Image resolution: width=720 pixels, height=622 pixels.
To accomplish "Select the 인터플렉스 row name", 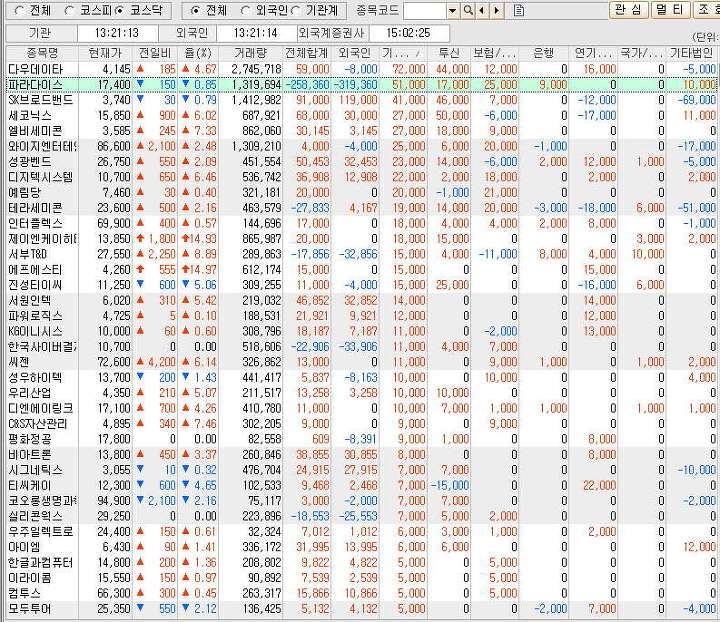I will [35, 224].
